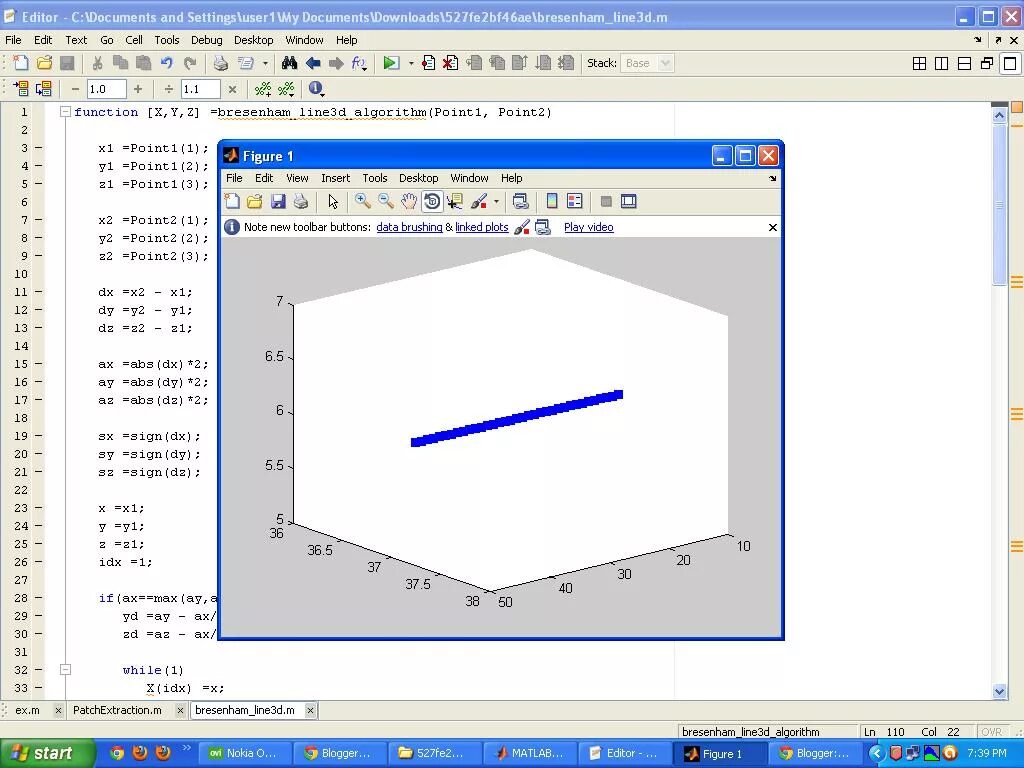Click the divide button near 1.1
1024x768 pixels.
pos(168,89)
